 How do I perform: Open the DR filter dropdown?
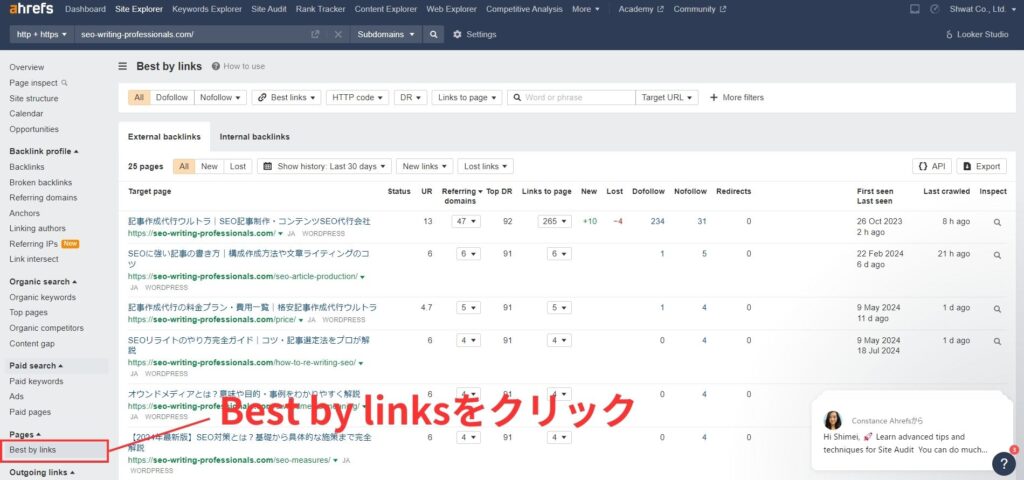(410, 97)
